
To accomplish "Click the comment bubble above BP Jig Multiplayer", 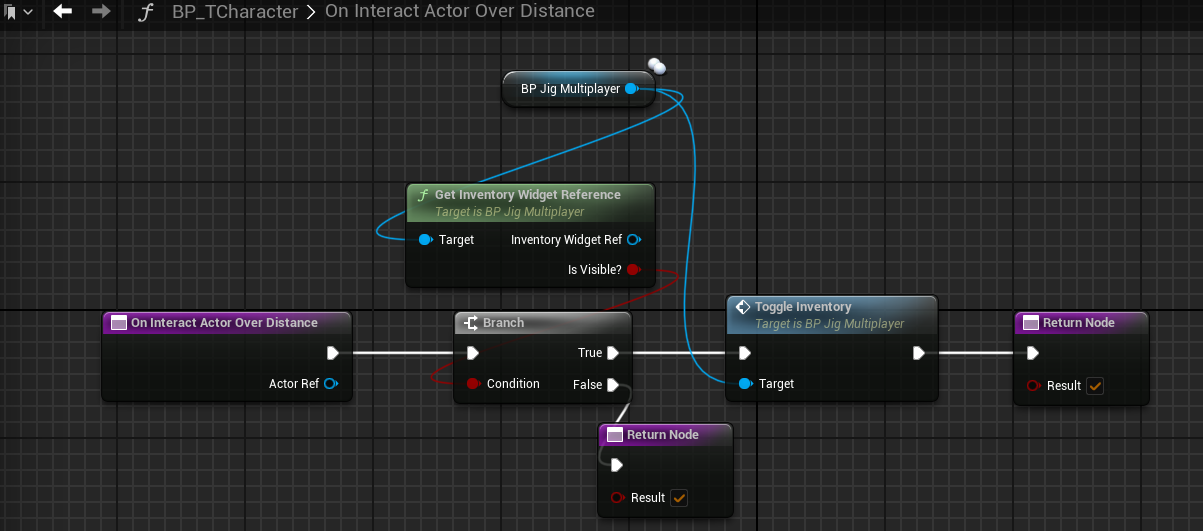I will [x=657, y=67].
